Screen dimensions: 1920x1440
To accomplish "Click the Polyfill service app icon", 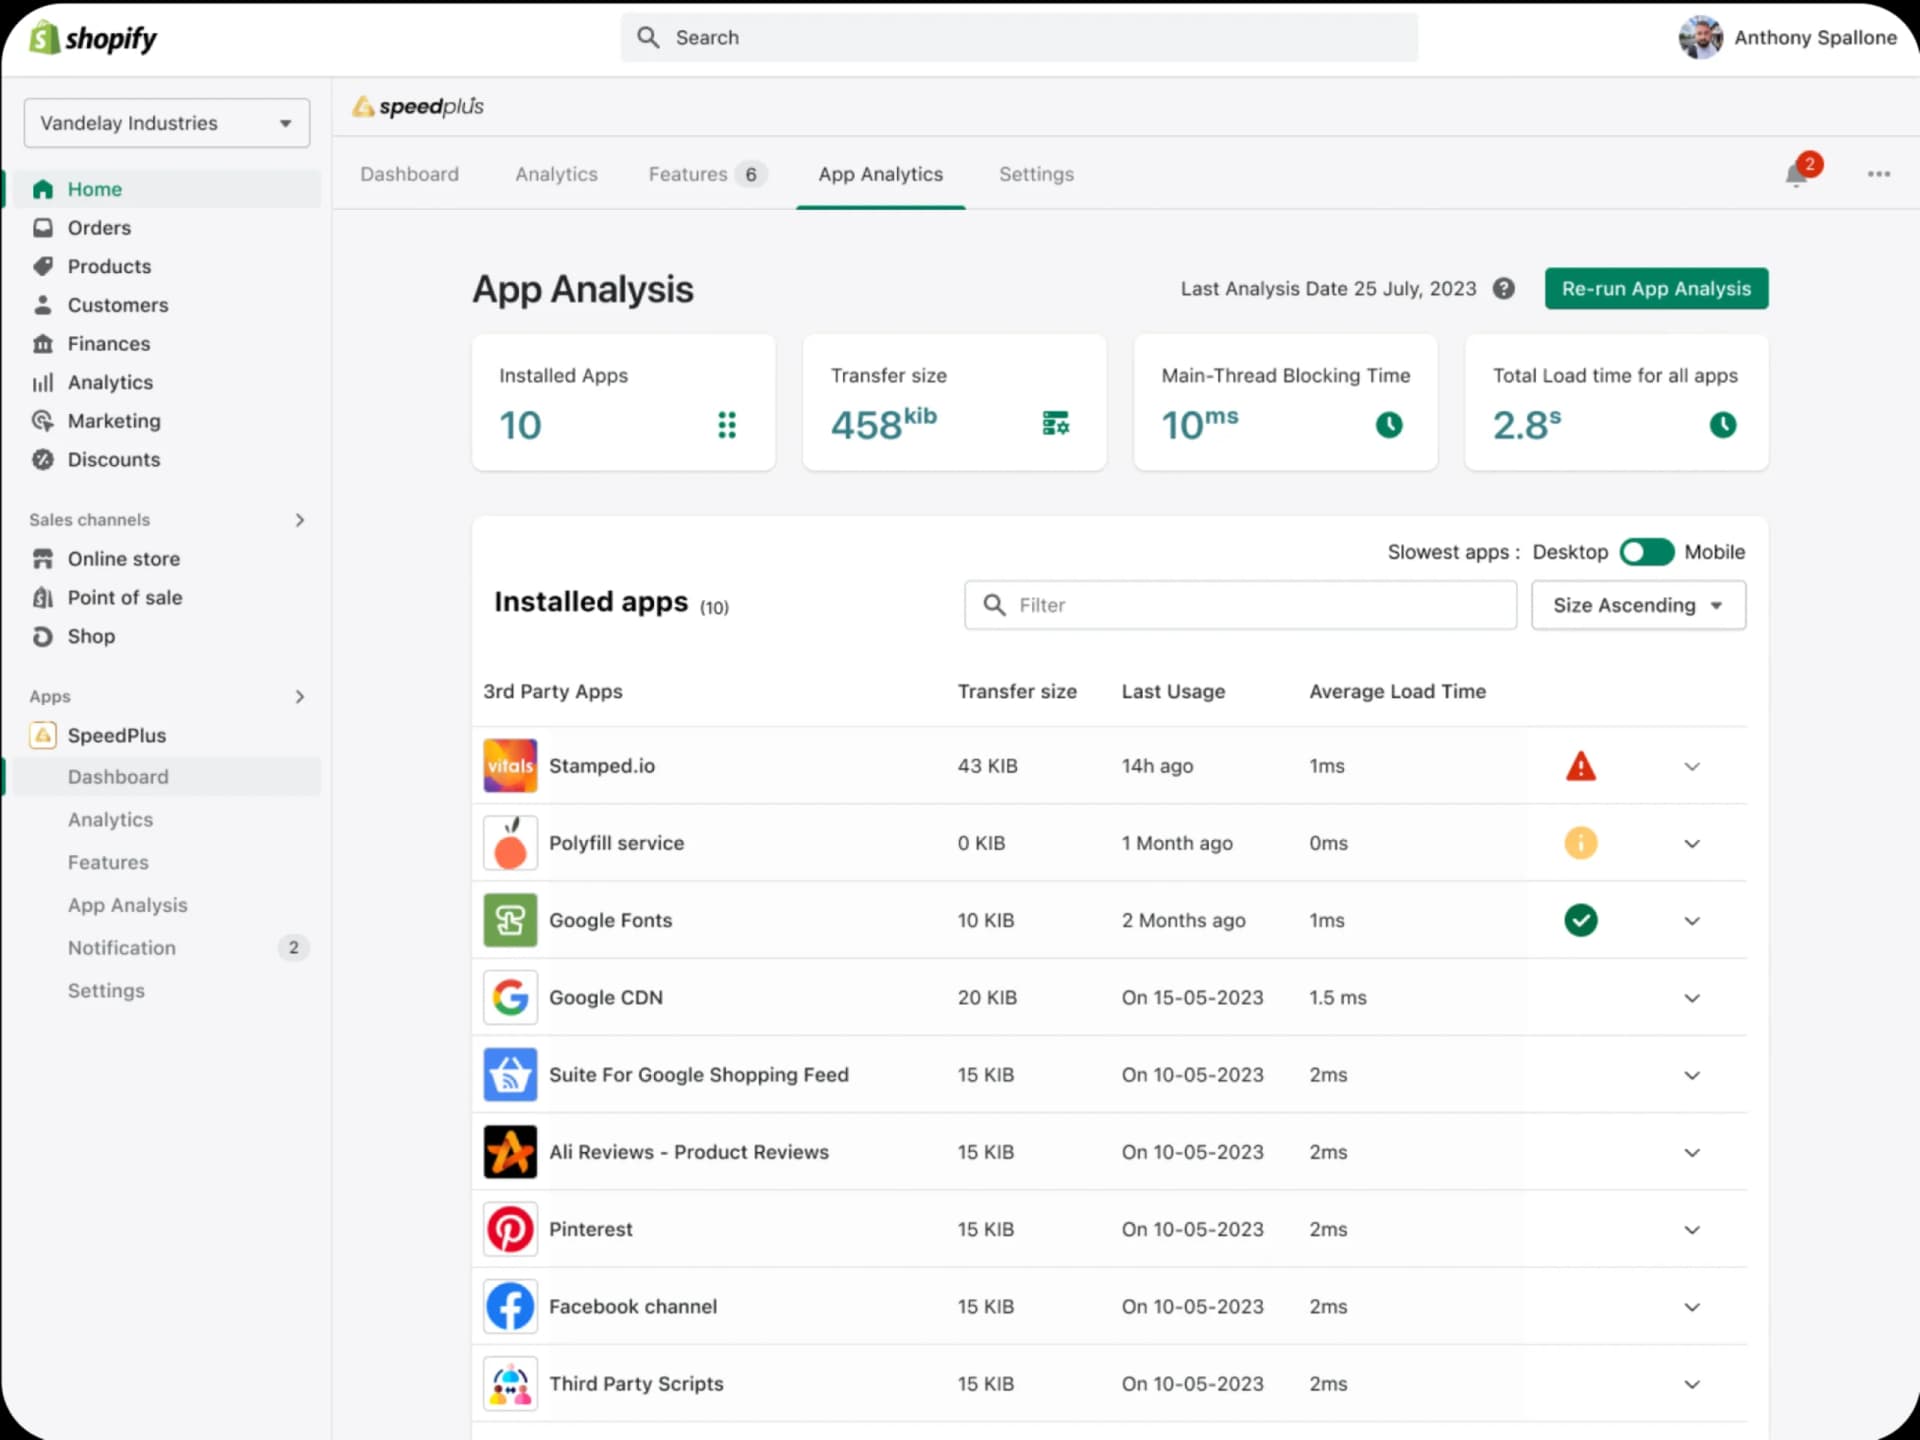I will (510, 843).
